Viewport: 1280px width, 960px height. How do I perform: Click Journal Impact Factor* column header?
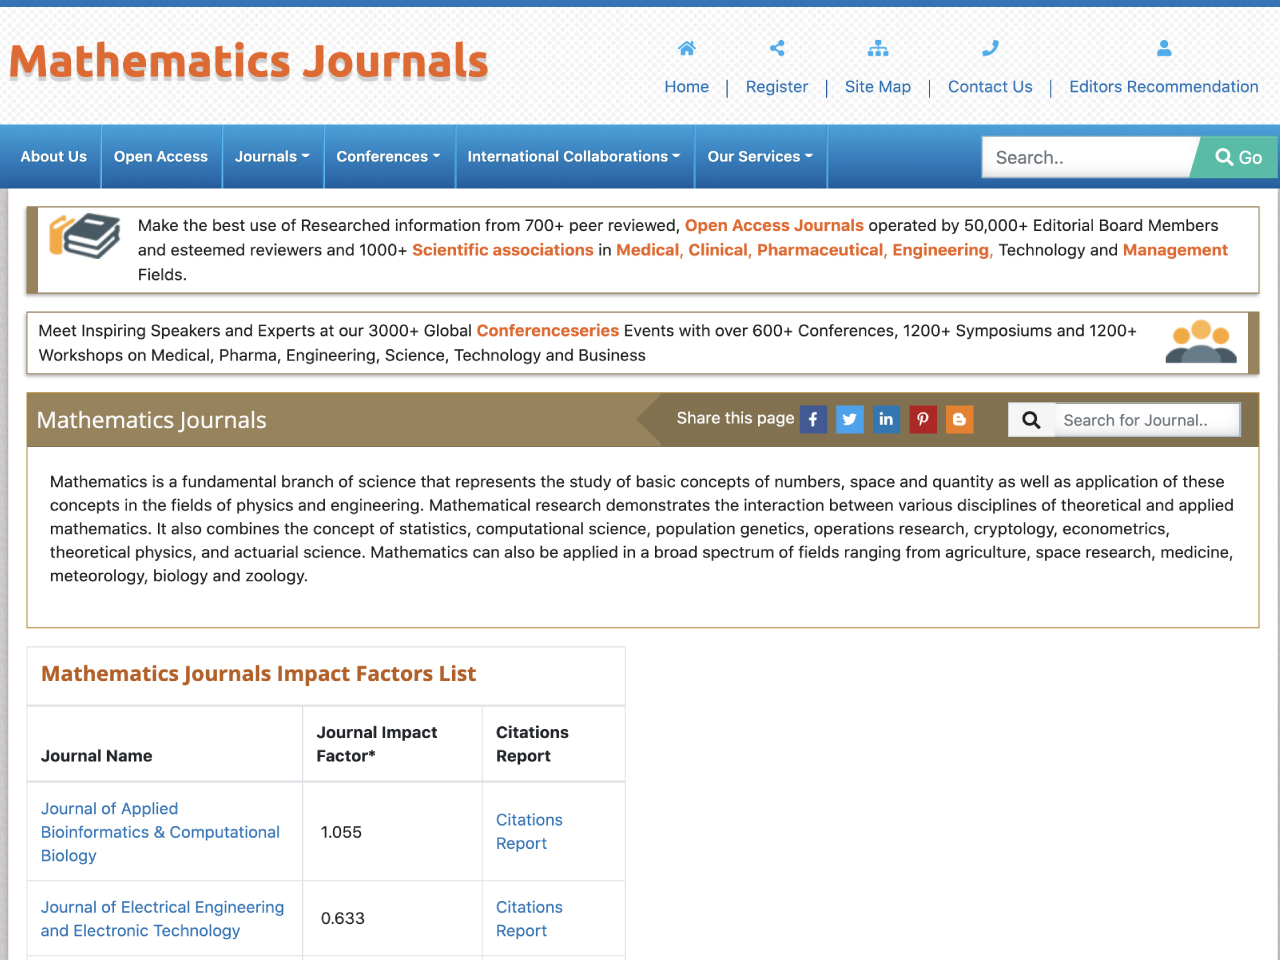(x=377, y=744)
